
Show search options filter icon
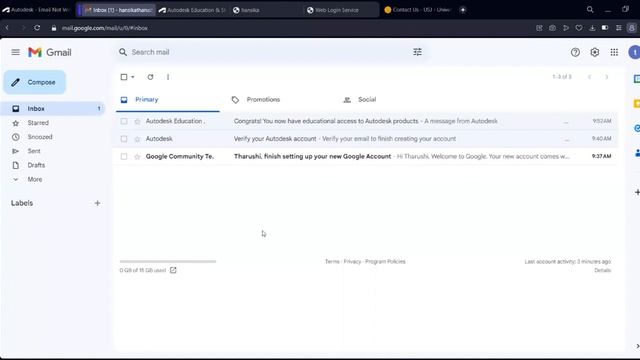(417, 52)
